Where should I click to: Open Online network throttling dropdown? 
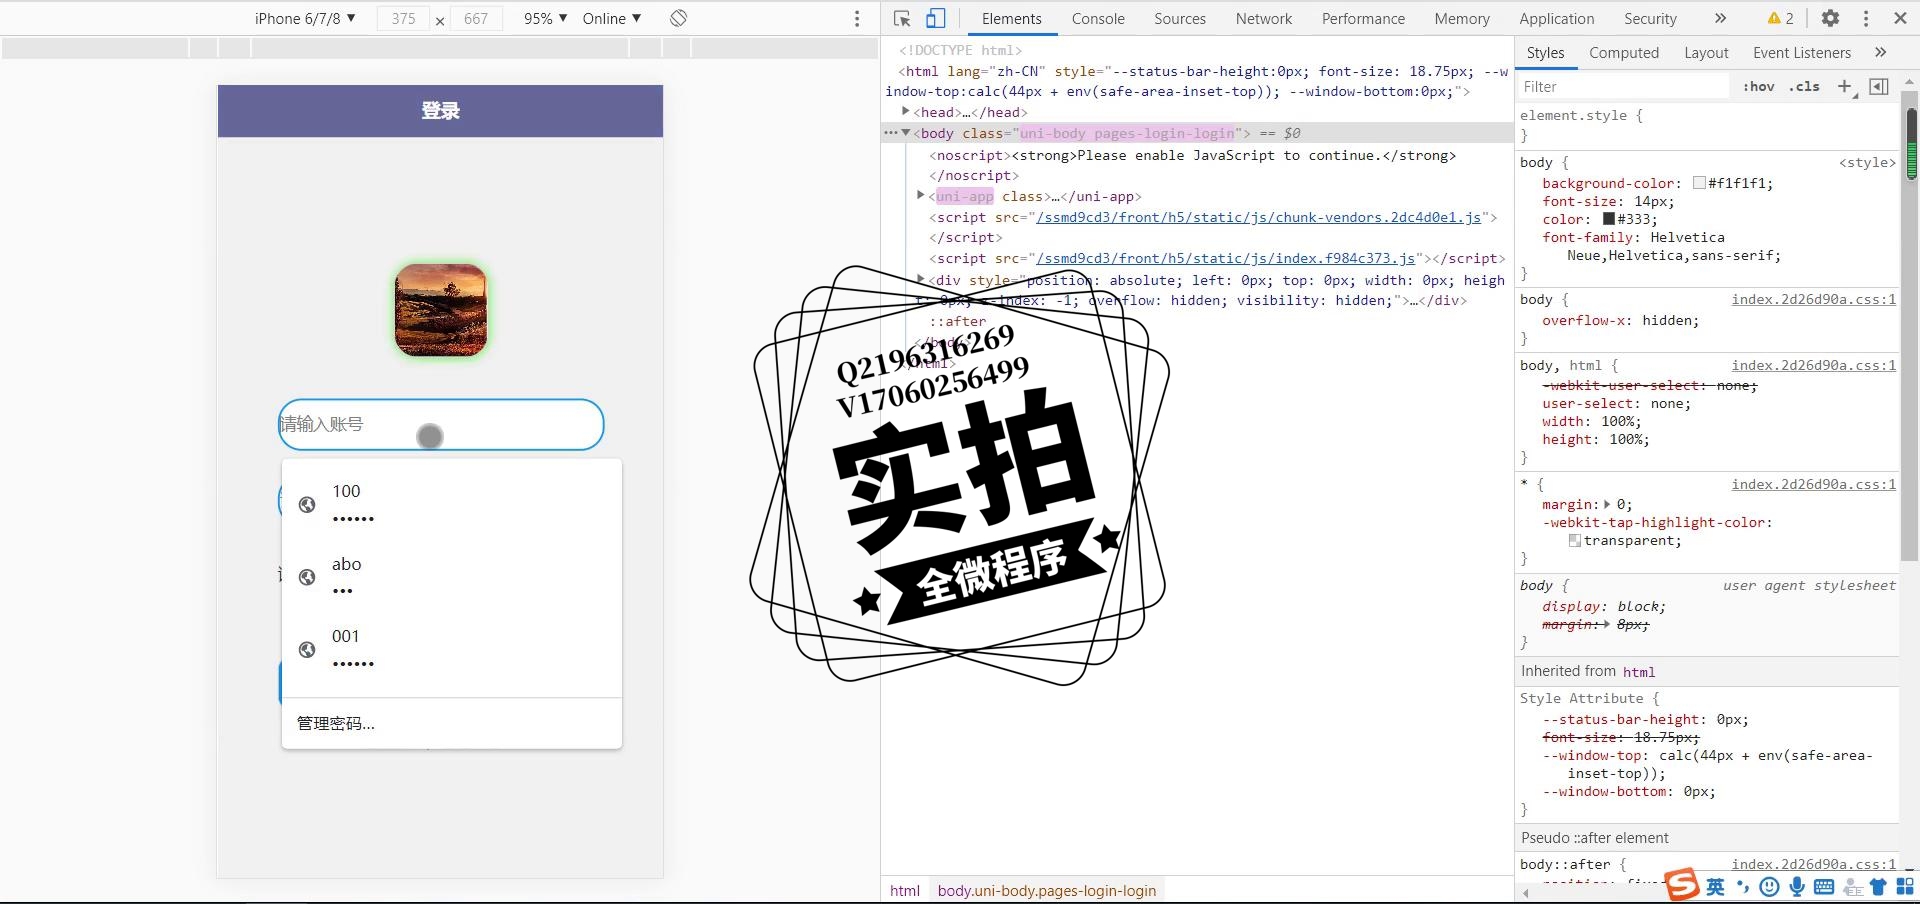(612, 18)
